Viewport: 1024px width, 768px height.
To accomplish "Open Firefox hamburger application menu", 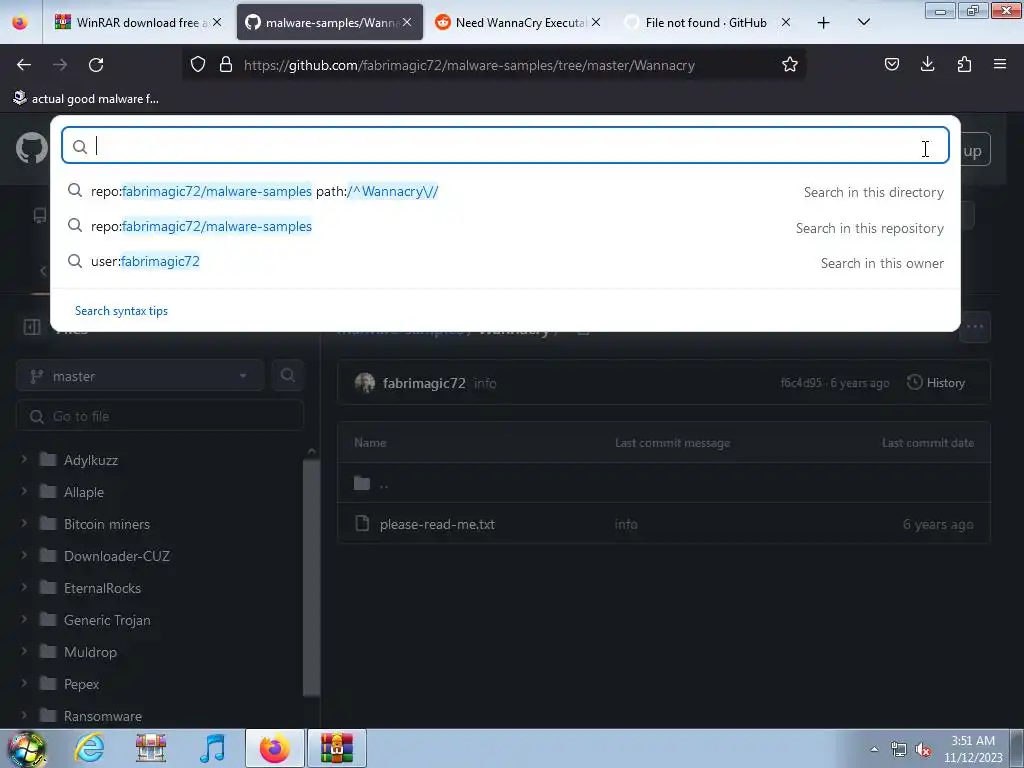I will click(x=999, y=65).
